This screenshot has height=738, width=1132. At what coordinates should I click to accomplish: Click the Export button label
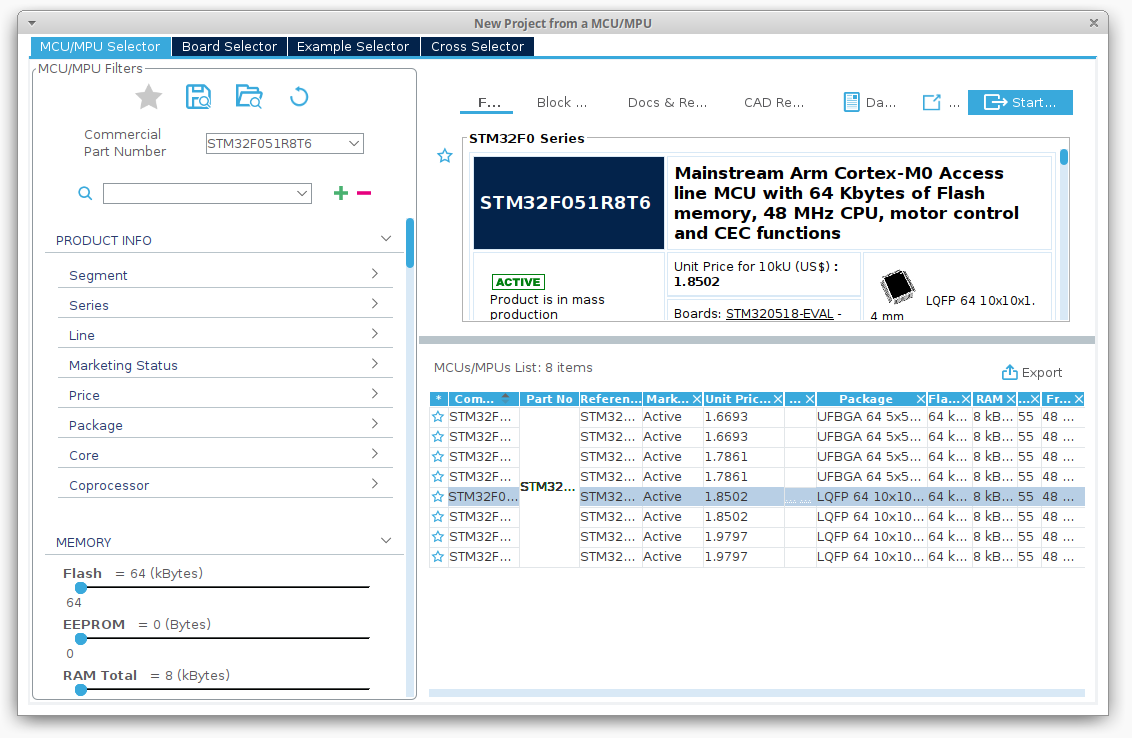point(1042,373)
